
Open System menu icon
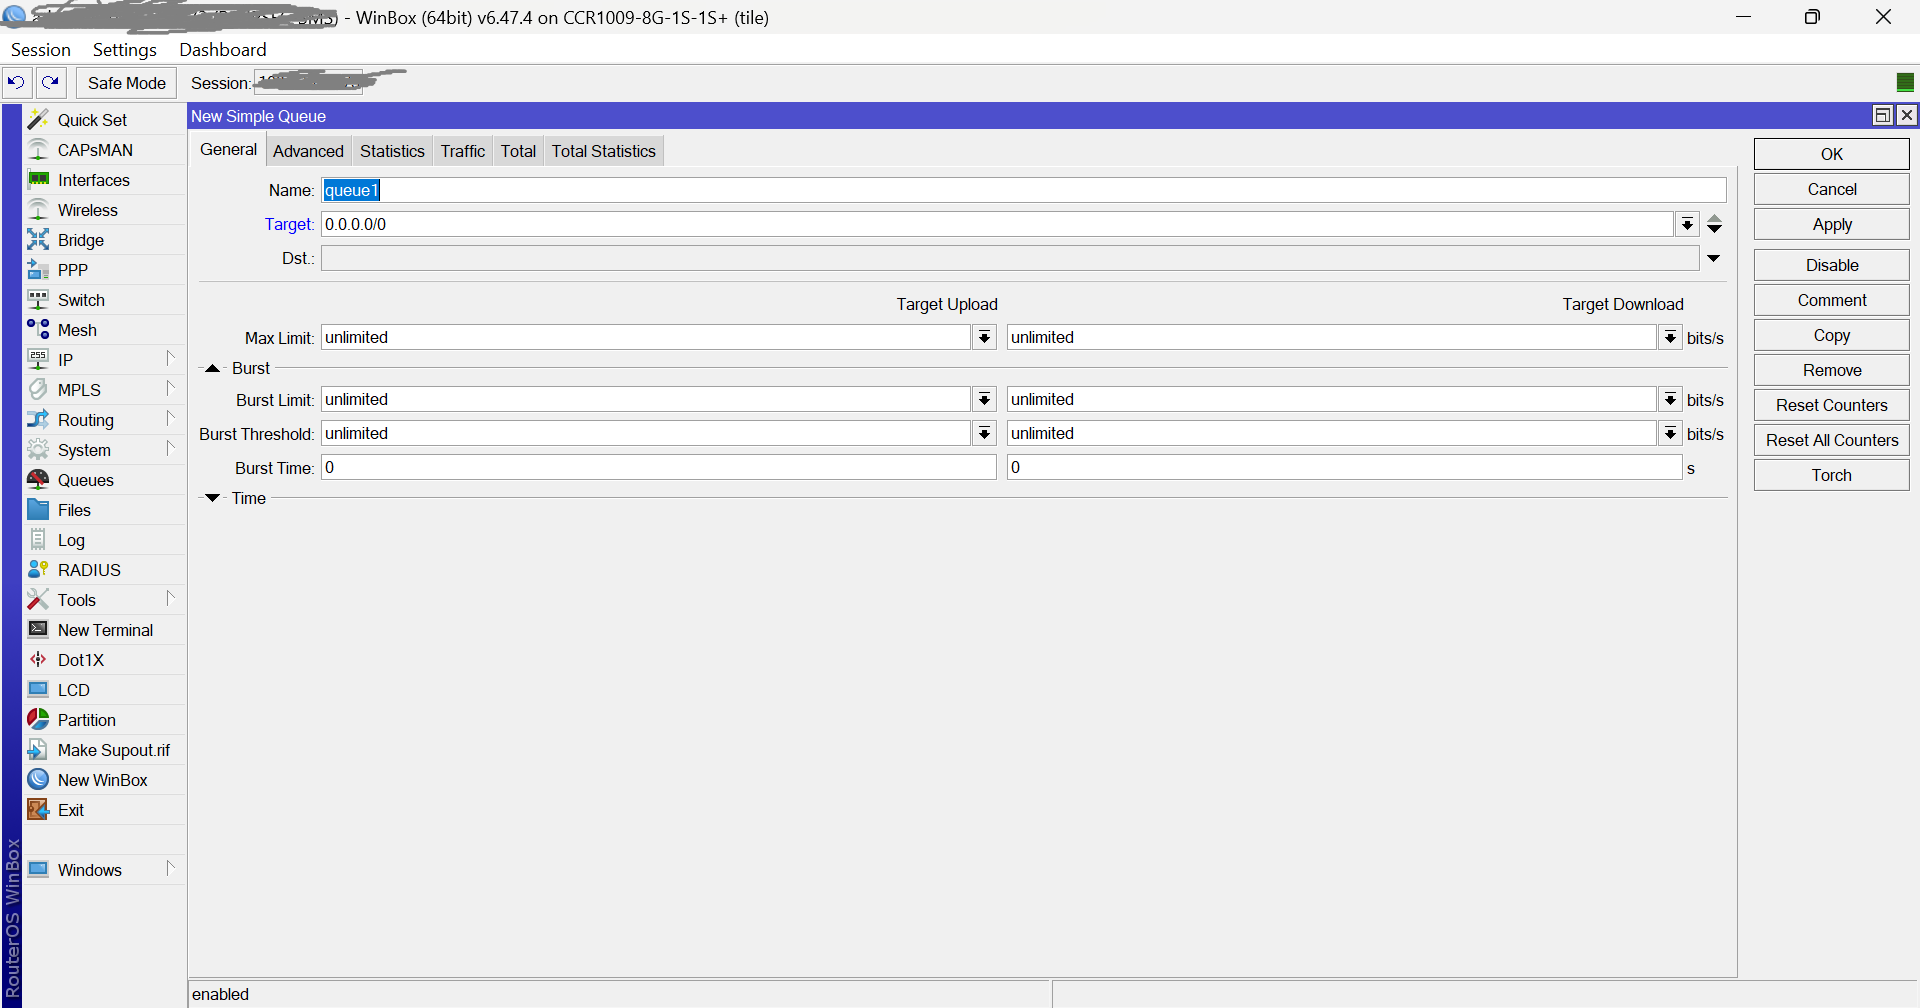click(38, 450)
